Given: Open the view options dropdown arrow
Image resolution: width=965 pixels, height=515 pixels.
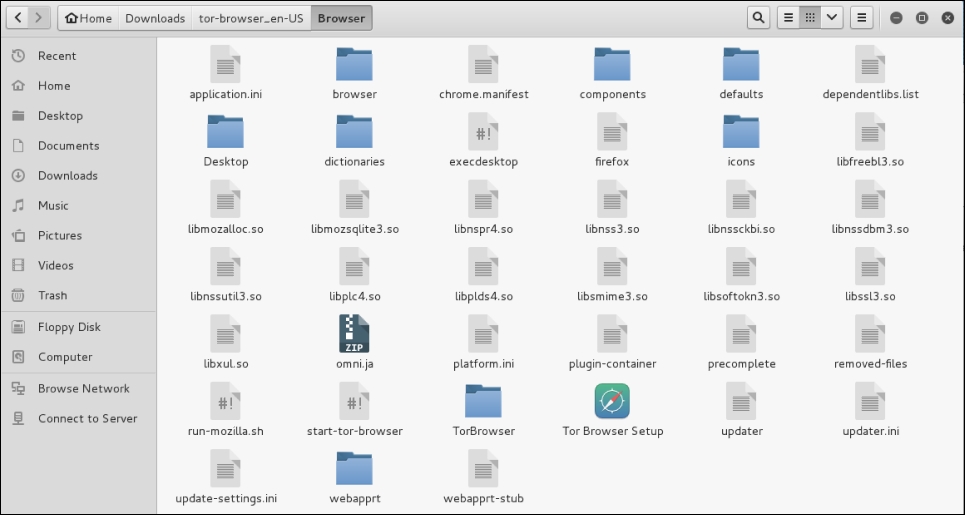Looking at the screenshot, I should (x=831, y=18).
